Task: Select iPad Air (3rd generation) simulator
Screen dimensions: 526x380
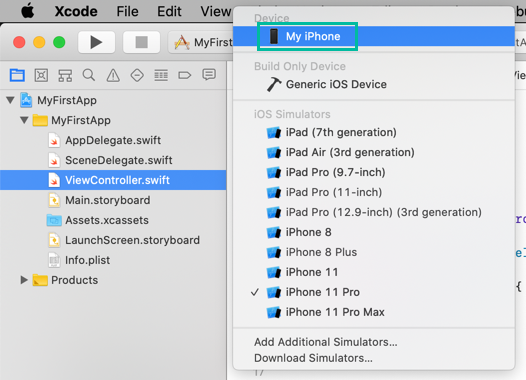Action: click(x=374, y=152)
